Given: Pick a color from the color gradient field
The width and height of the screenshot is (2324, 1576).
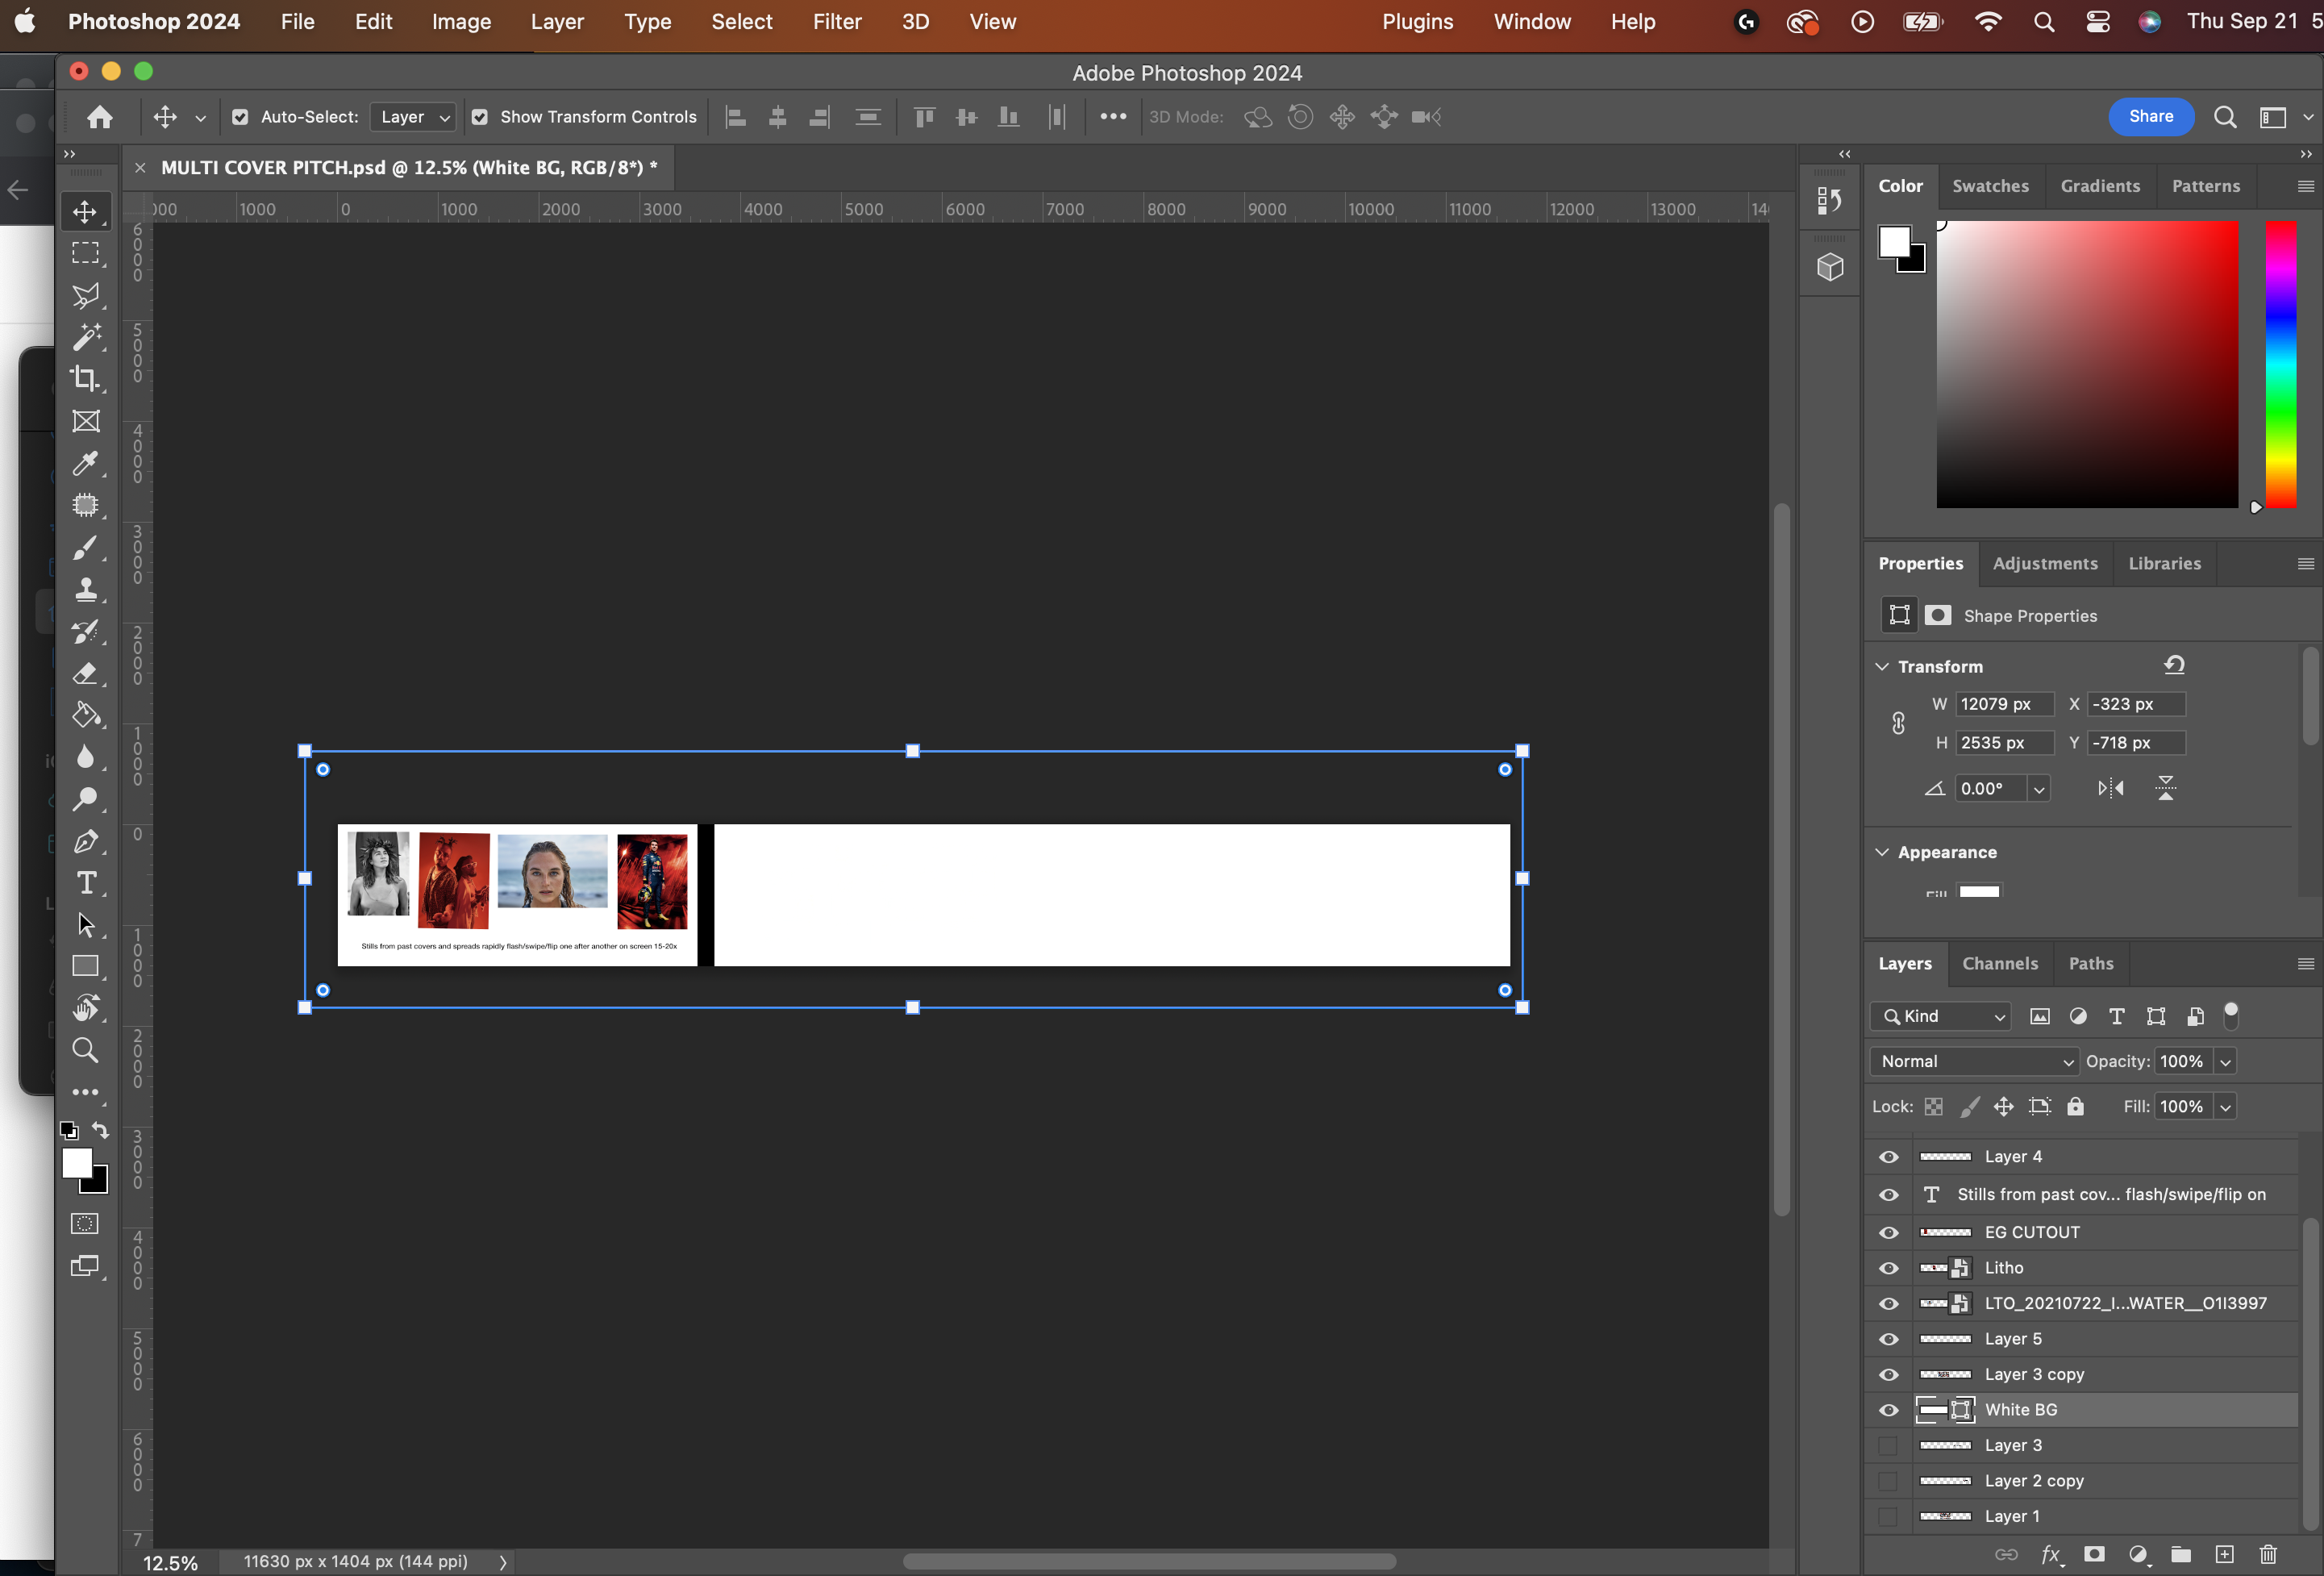Looking at the screenshot, I should coord(2086,365).
